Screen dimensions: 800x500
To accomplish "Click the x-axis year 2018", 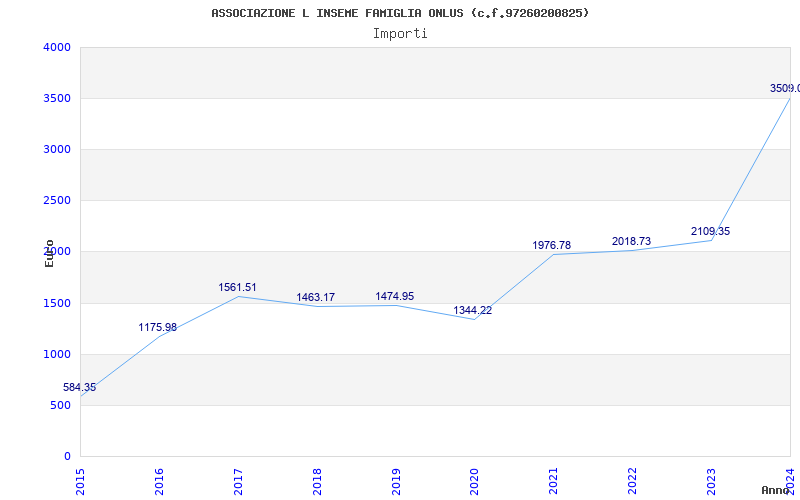I will [317, 481].
